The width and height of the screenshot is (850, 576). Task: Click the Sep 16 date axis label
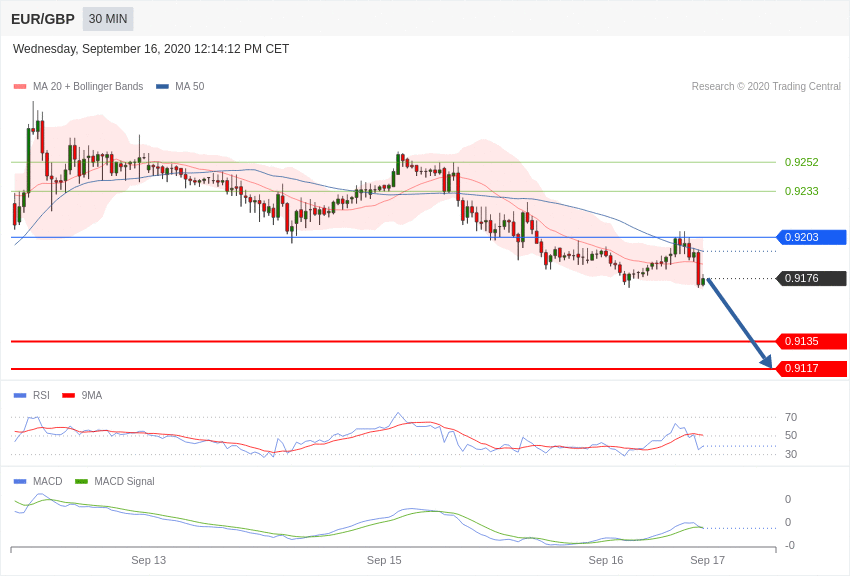click(x=606, y=560)
